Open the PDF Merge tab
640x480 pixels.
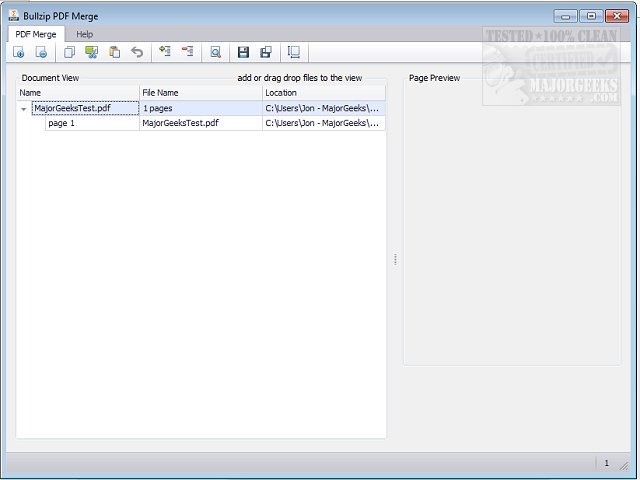tap(36, 34)
